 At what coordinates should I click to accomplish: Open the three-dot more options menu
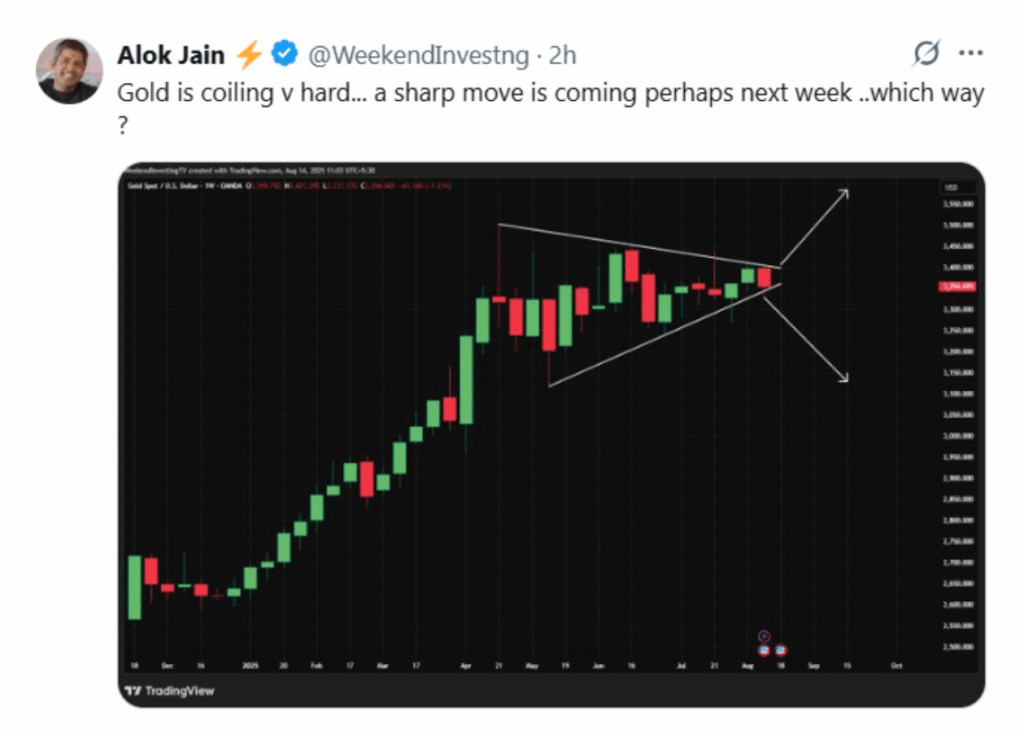coord(970,54)
